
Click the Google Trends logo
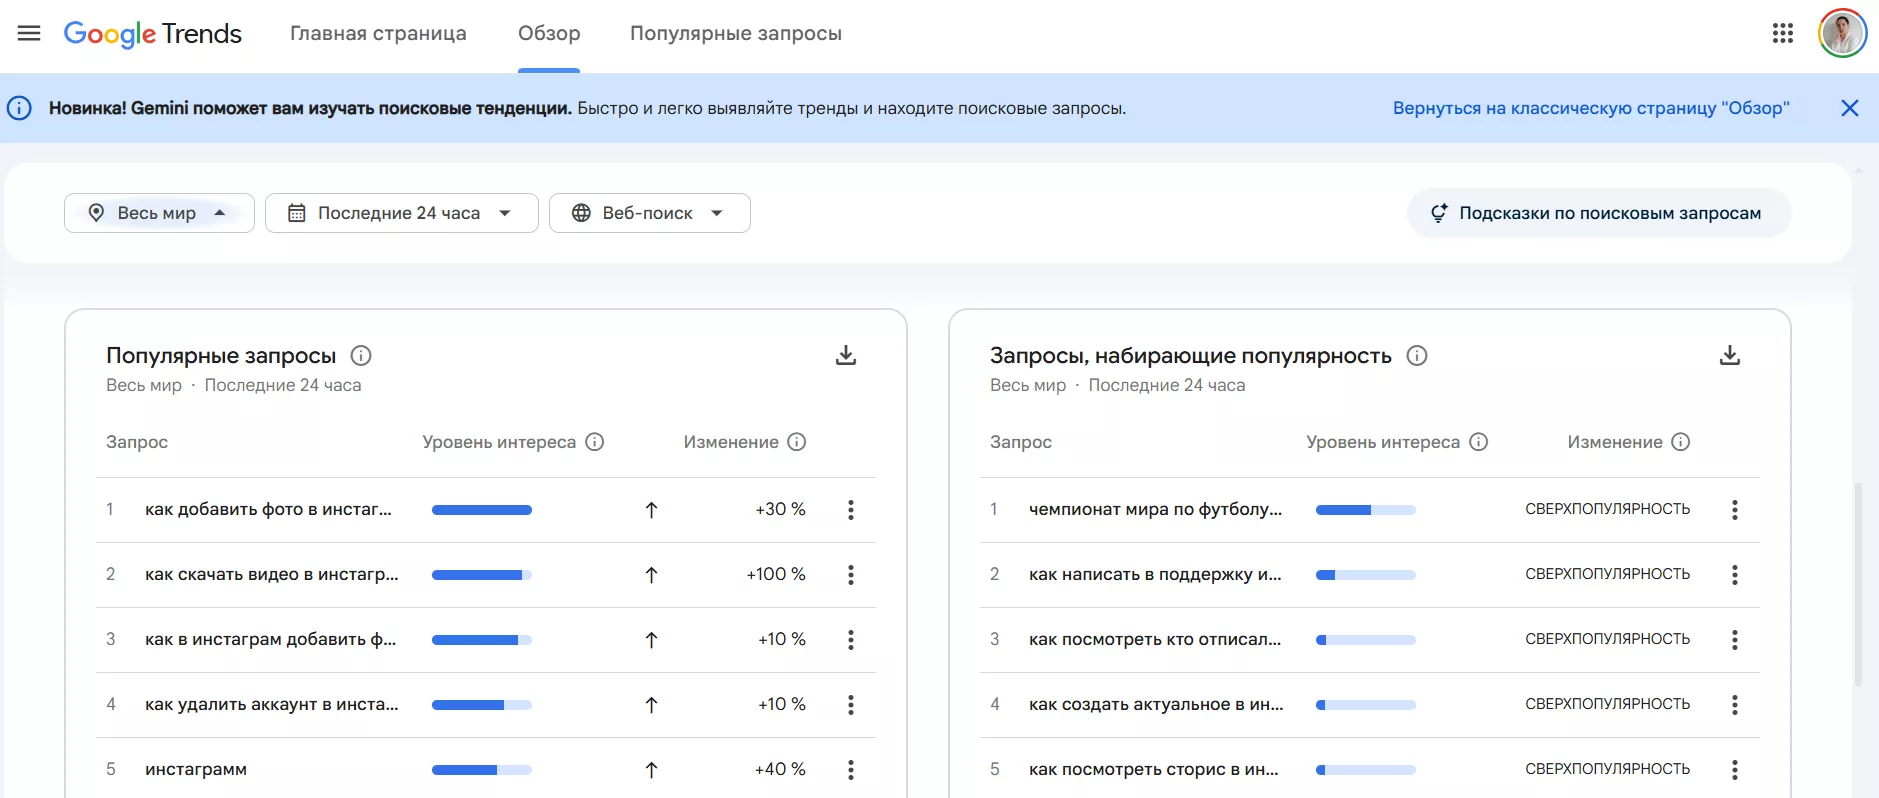point(153,34)
